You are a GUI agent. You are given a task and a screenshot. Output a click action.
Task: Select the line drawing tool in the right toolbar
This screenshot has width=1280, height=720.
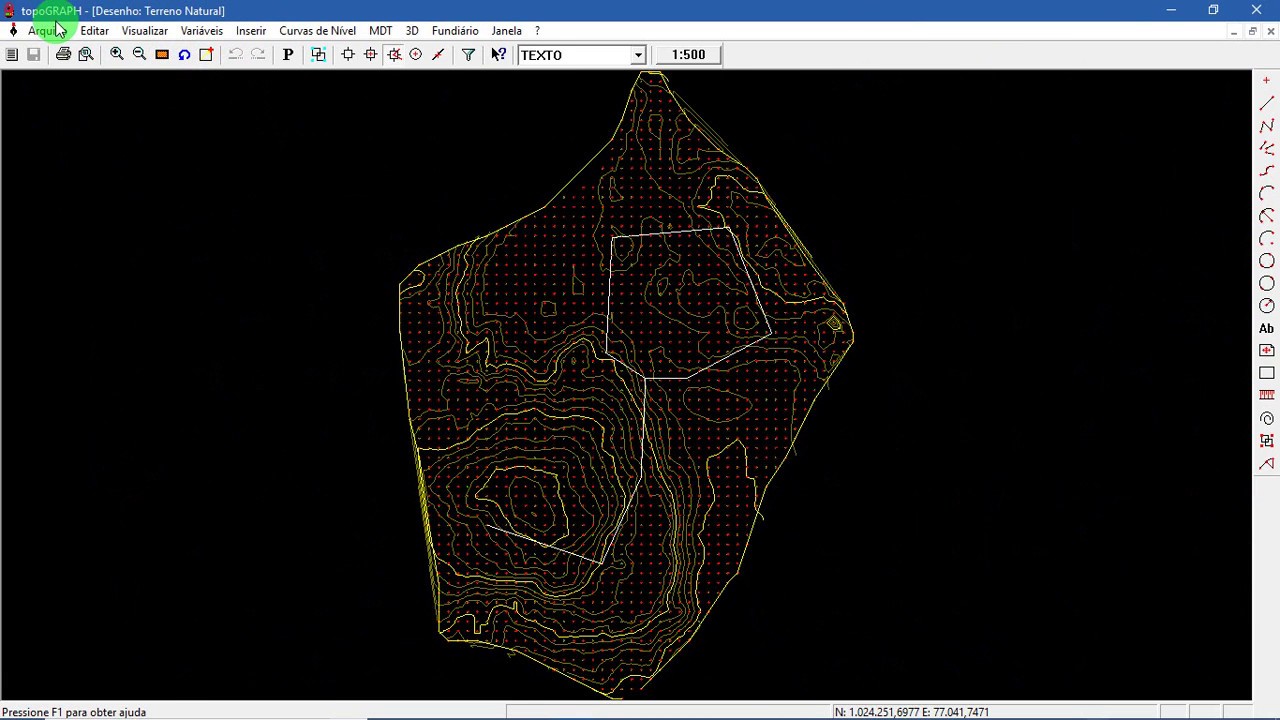coord(1266,103)
